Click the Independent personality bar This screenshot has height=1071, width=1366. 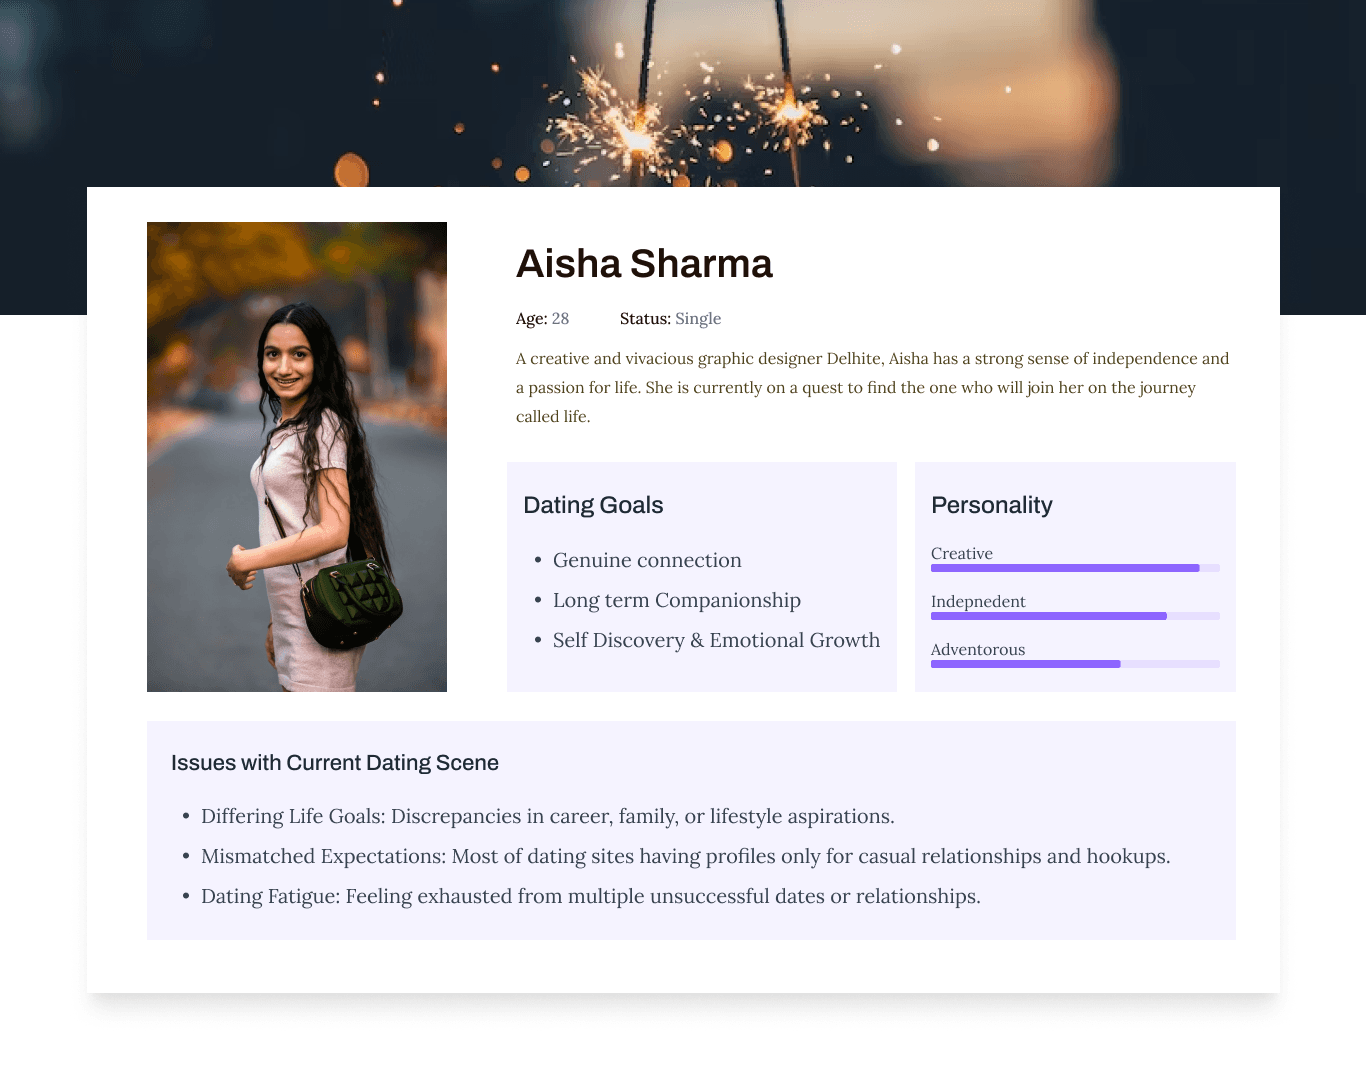pos(1075,616)
